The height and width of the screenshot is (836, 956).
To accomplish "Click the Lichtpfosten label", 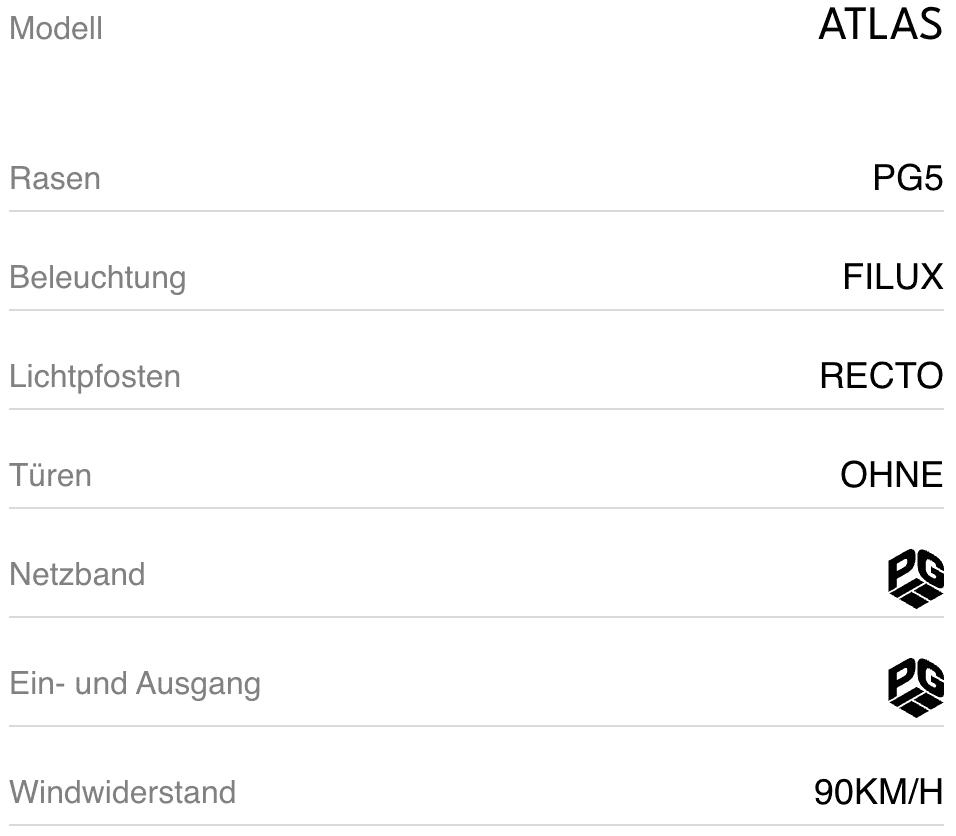I will pyautogui.click(x=95, y=377).
